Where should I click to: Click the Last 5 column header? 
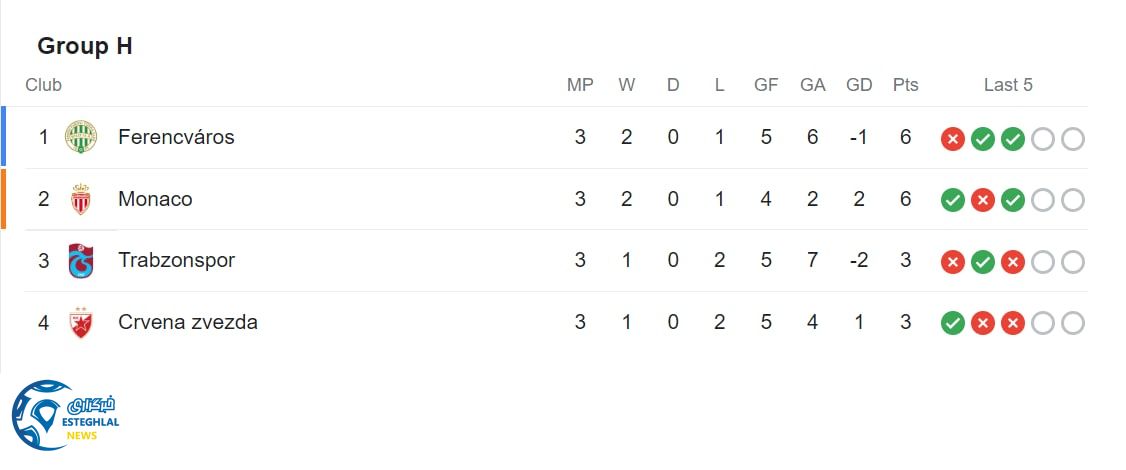click(1008, 85)
